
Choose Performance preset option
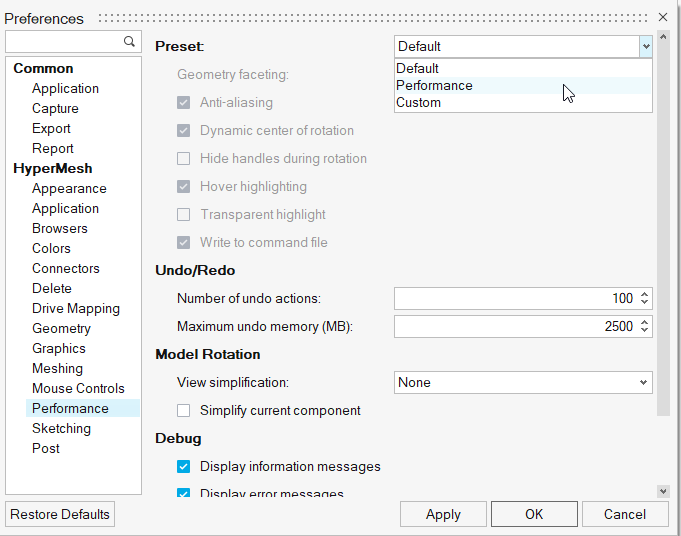pyautogui.click(x=523, y=86)
